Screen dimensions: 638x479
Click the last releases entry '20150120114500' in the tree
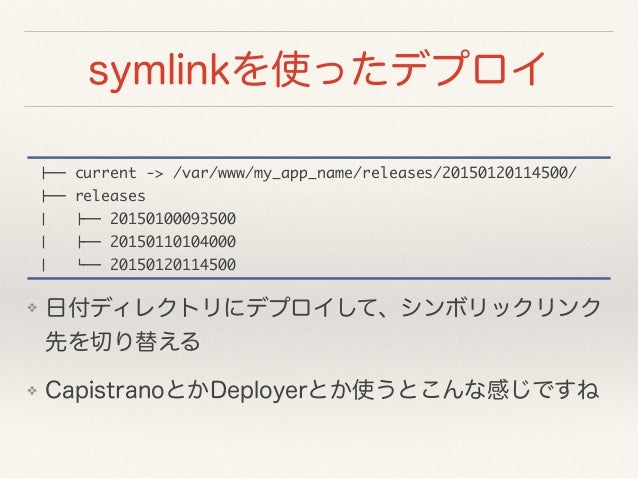pyautogui.click(x=173, y=265)
